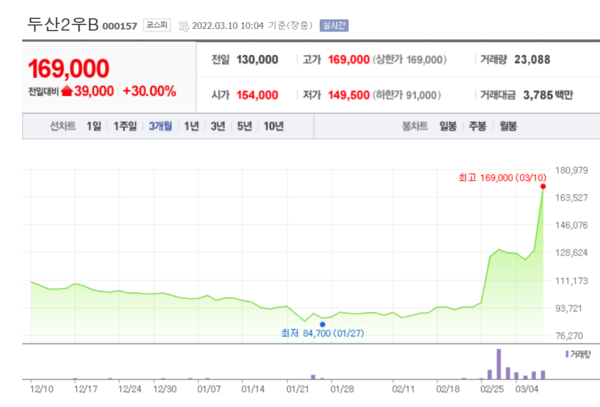Click the 2022.03.10 10:04 timestamp

(x=228, y=26)
